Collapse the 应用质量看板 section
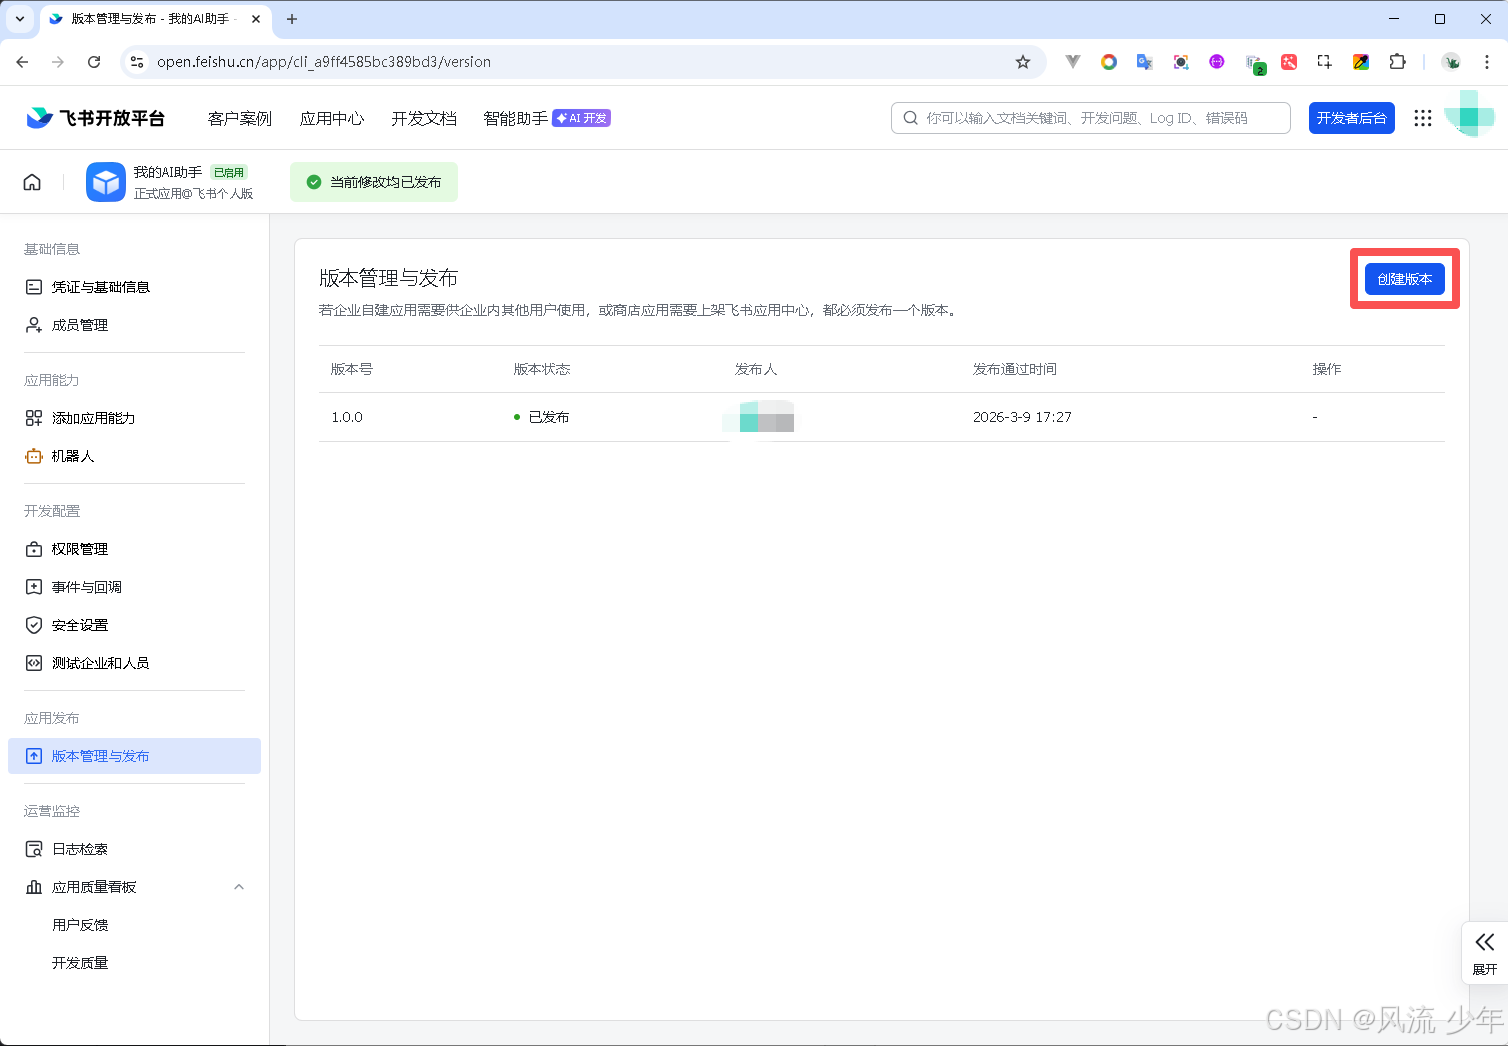Viewport: 1508px width, 1046px height. [239, 887]
